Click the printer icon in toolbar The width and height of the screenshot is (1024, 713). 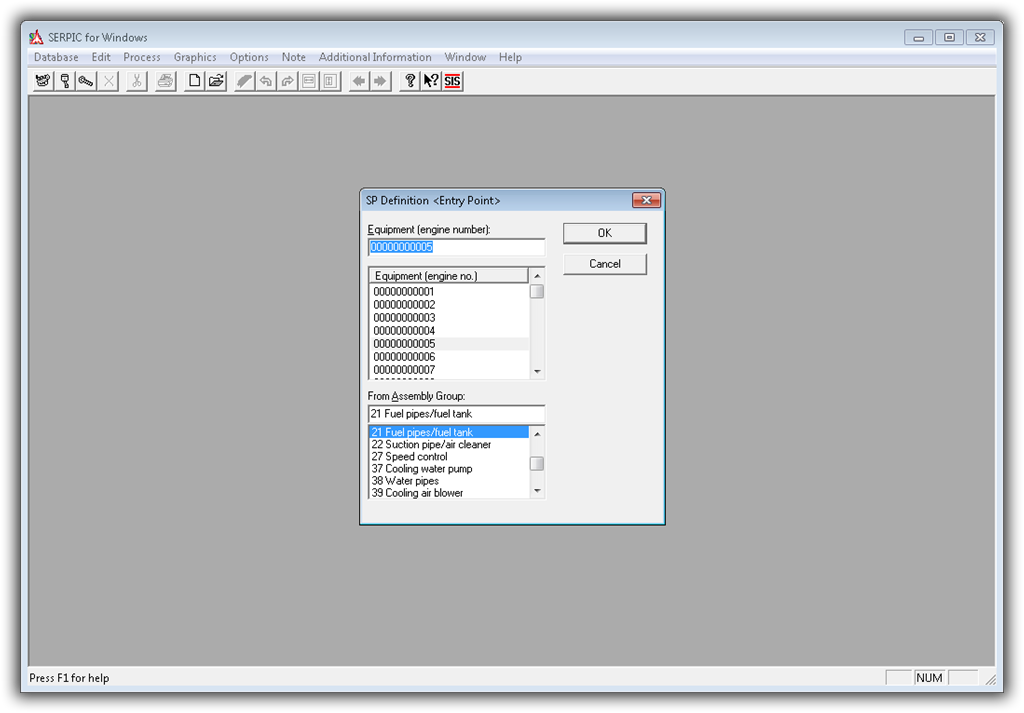(166, 82)
